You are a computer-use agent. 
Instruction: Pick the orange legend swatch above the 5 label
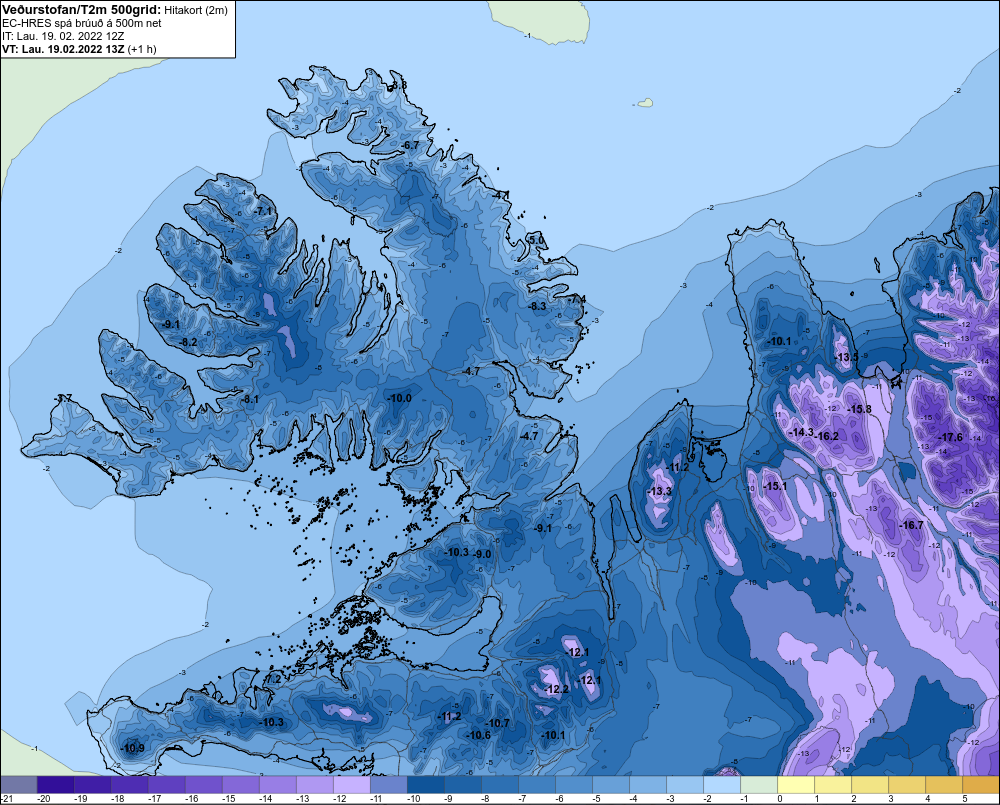[x=980, y=785]
